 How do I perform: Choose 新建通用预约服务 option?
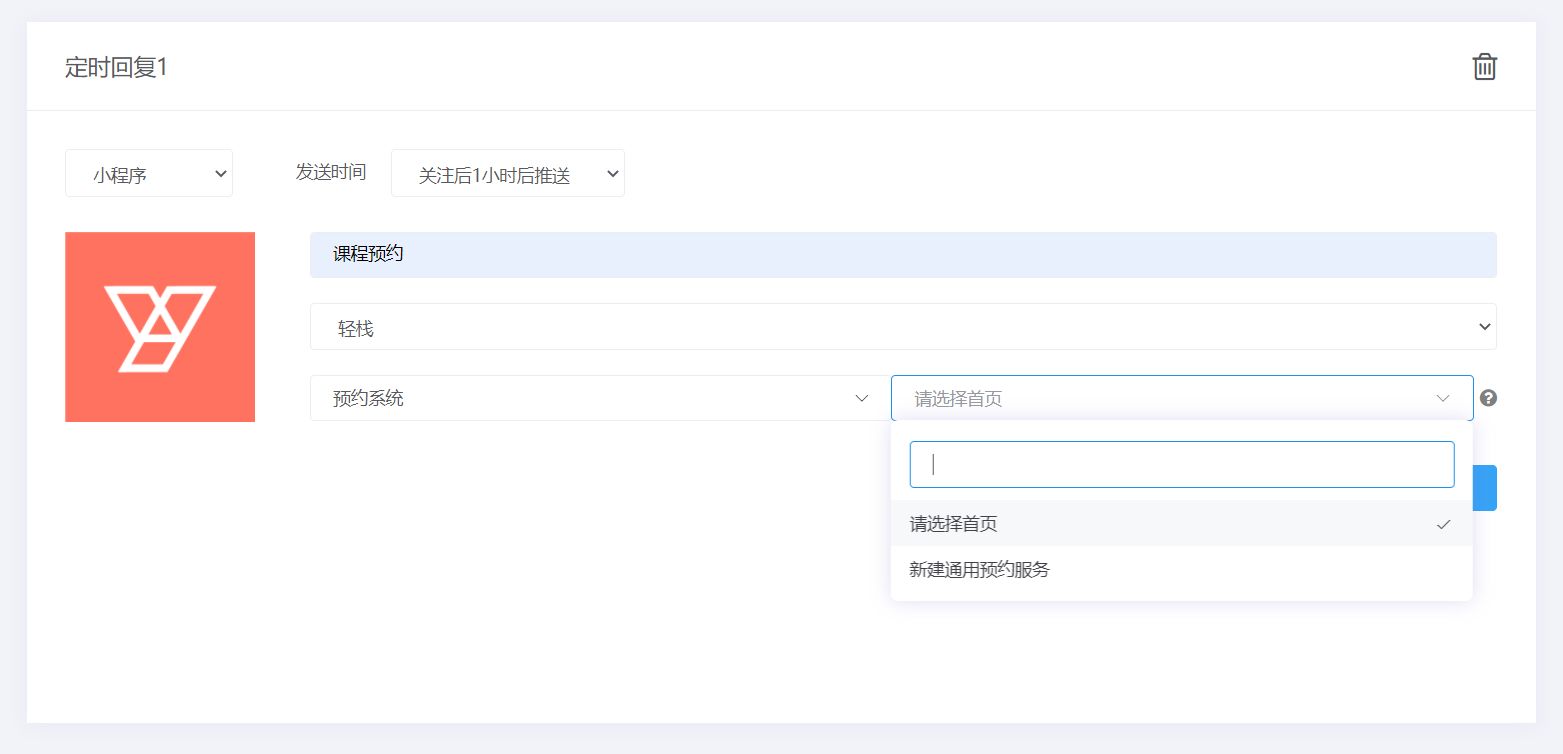pyautogui.click(x=1182, y=570)
